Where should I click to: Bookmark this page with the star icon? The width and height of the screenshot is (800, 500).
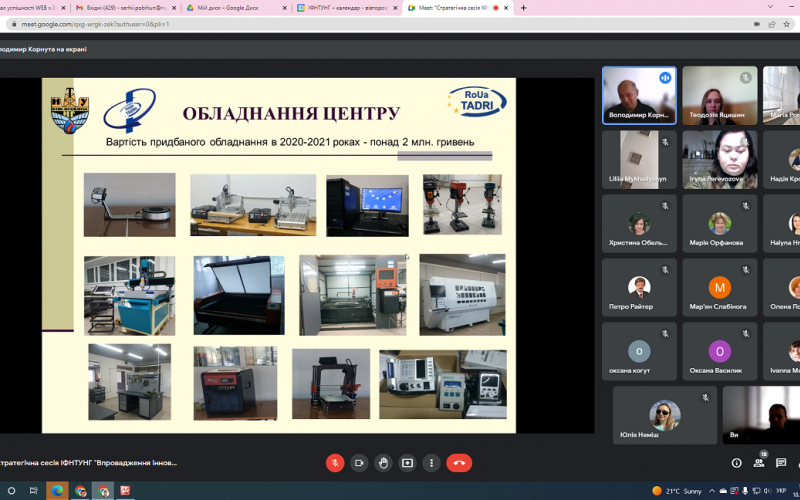(786, 24)
